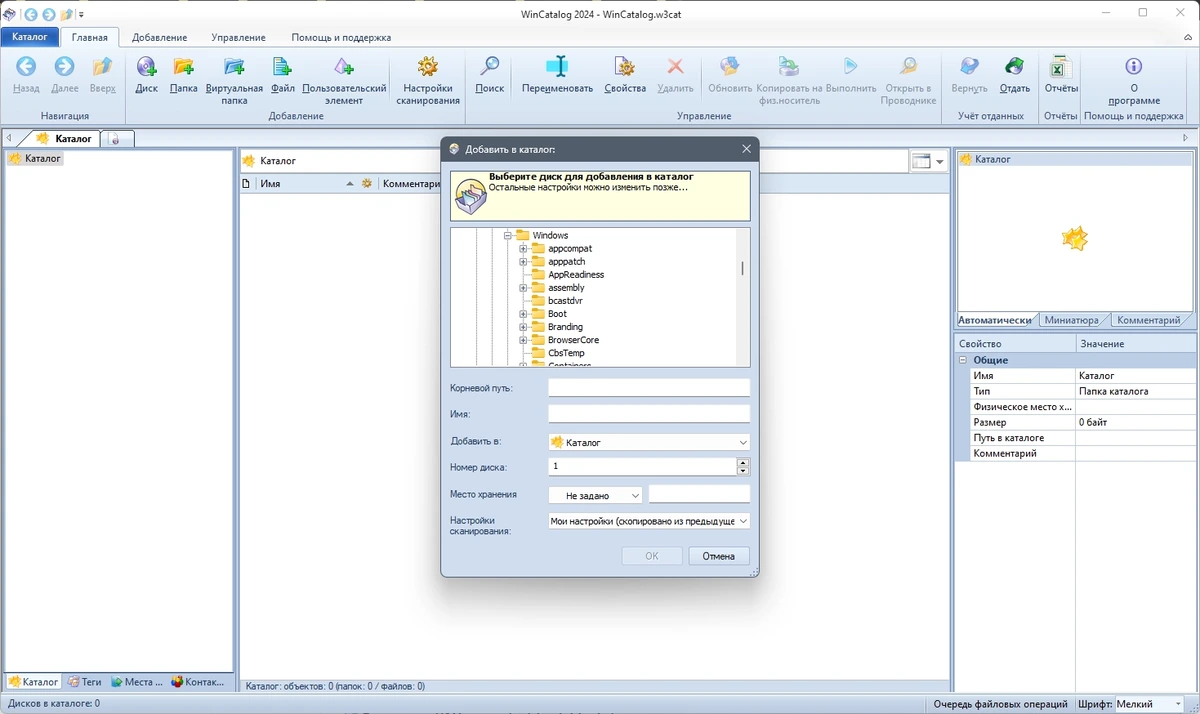Image resolution: width=1200 pixels, height=714 pixels.
Task: Click the quick-access up-folder icon in title bar
Action: coord(66,14)
